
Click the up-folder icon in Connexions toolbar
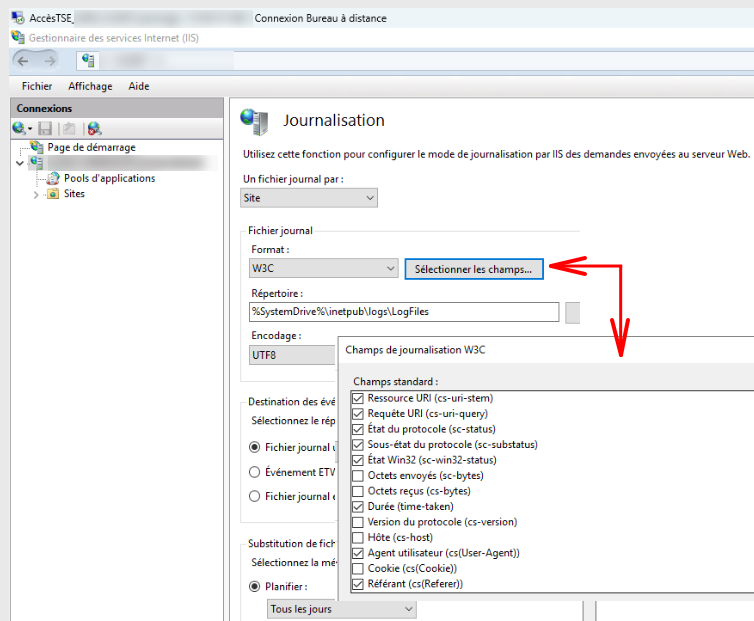tap(69, 128)
